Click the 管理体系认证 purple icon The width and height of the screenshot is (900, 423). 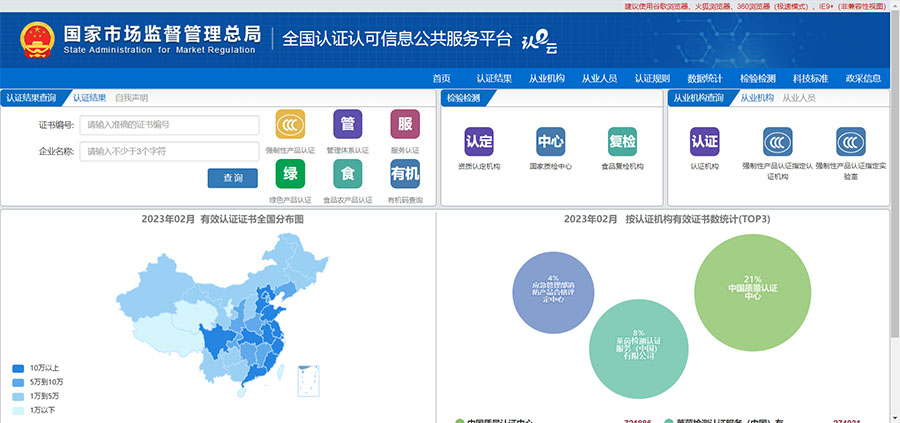[347, 125]
